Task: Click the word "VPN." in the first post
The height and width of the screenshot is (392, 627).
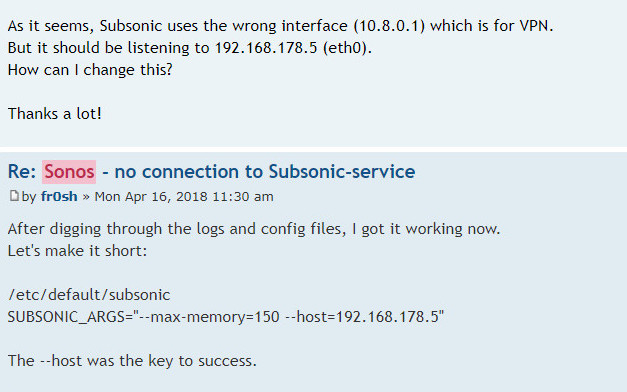Action: (536, 26)
